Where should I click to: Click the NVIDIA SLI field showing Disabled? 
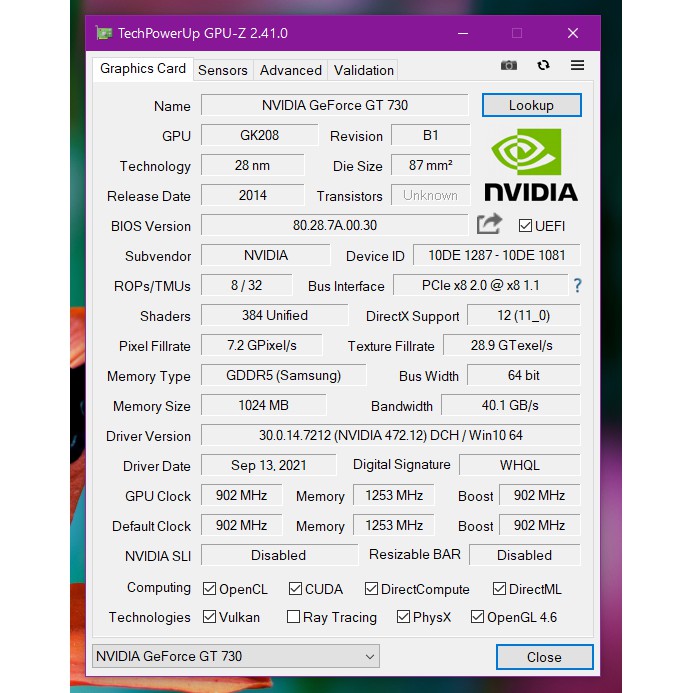279,555
